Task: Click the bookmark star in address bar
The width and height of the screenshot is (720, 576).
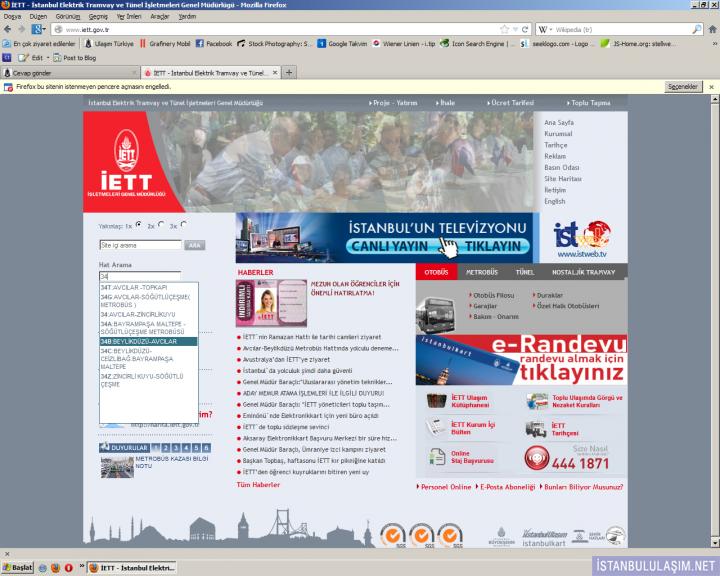Action: 504,29
